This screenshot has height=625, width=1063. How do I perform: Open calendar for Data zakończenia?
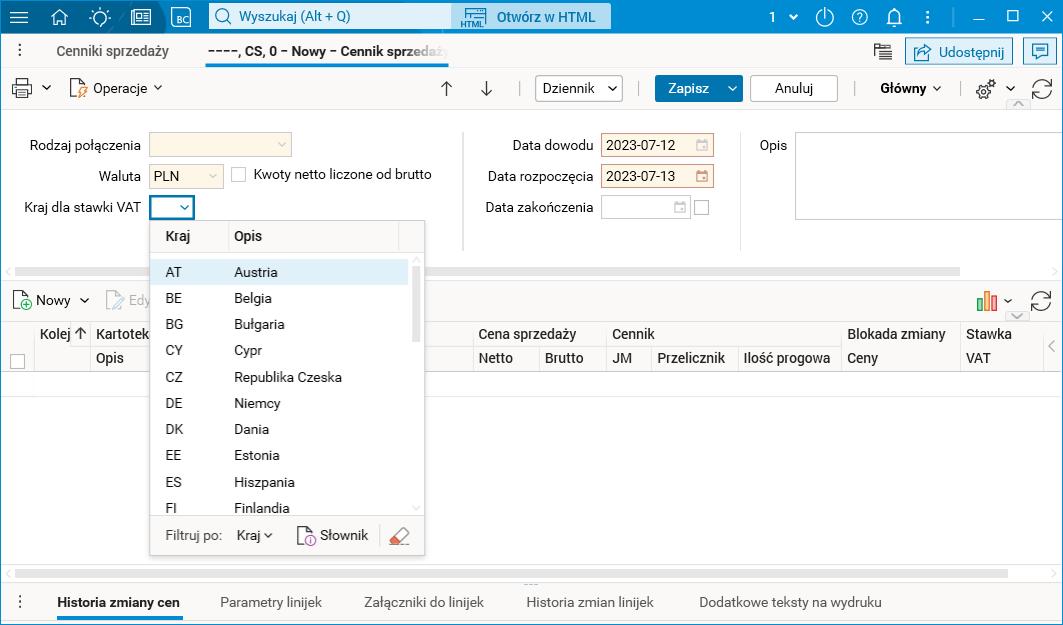(679, 207)
